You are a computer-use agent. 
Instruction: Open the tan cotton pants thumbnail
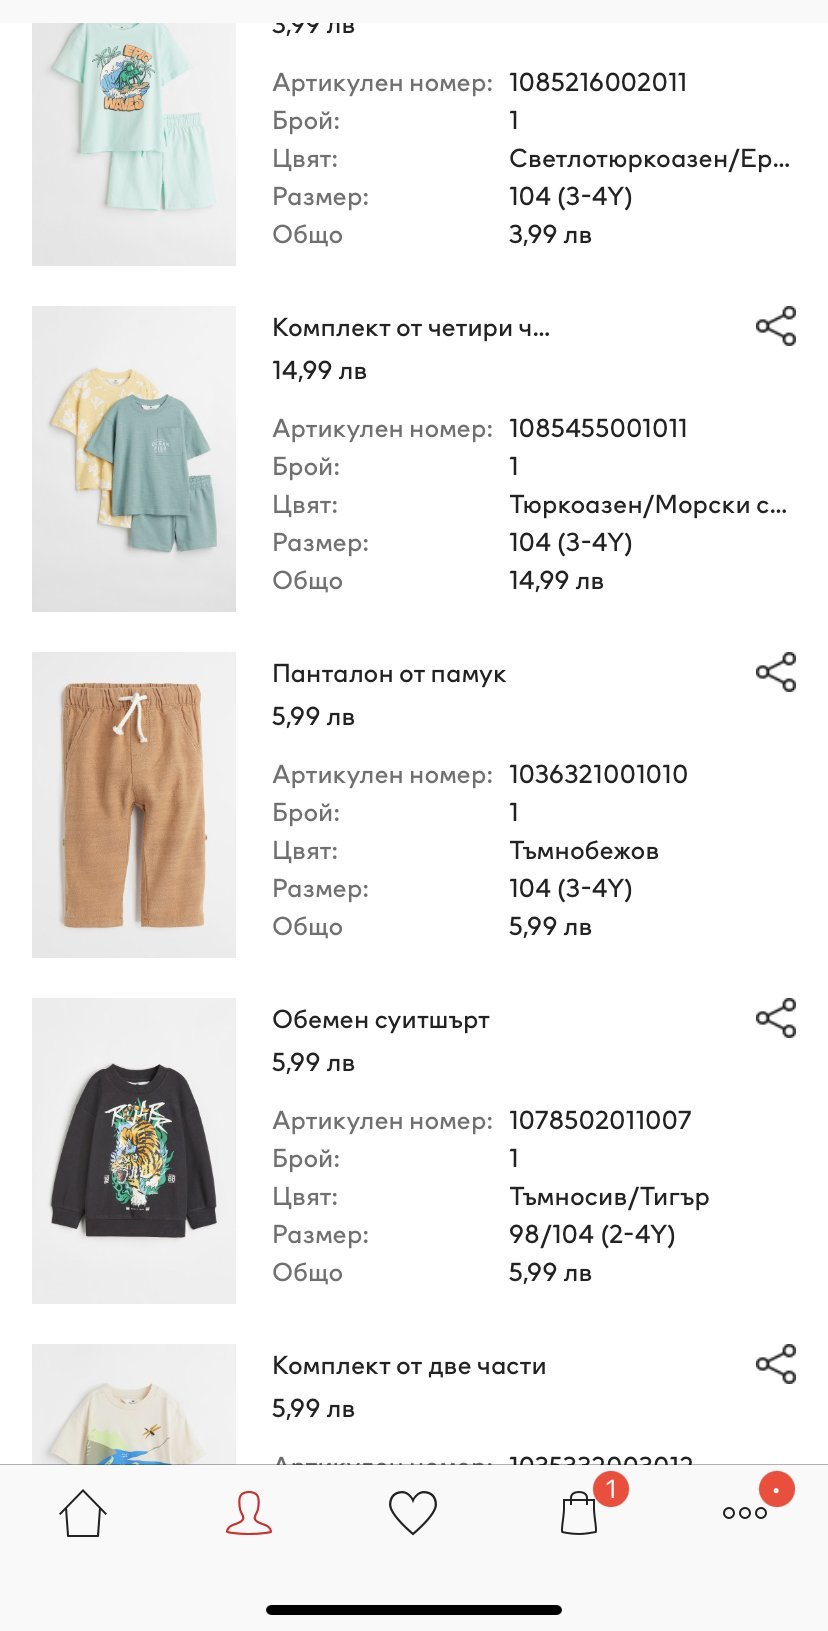click(x=134, y=805)
